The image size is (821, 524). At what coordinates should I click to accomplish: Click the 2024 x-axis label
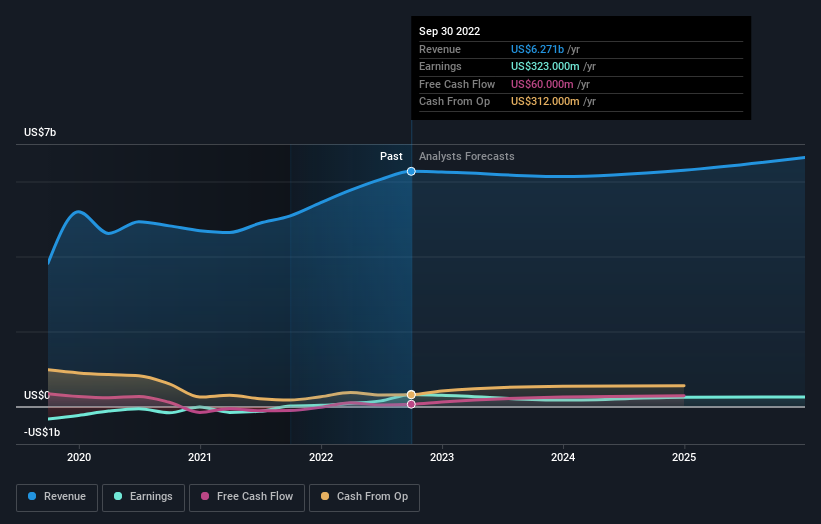point(563,457)
